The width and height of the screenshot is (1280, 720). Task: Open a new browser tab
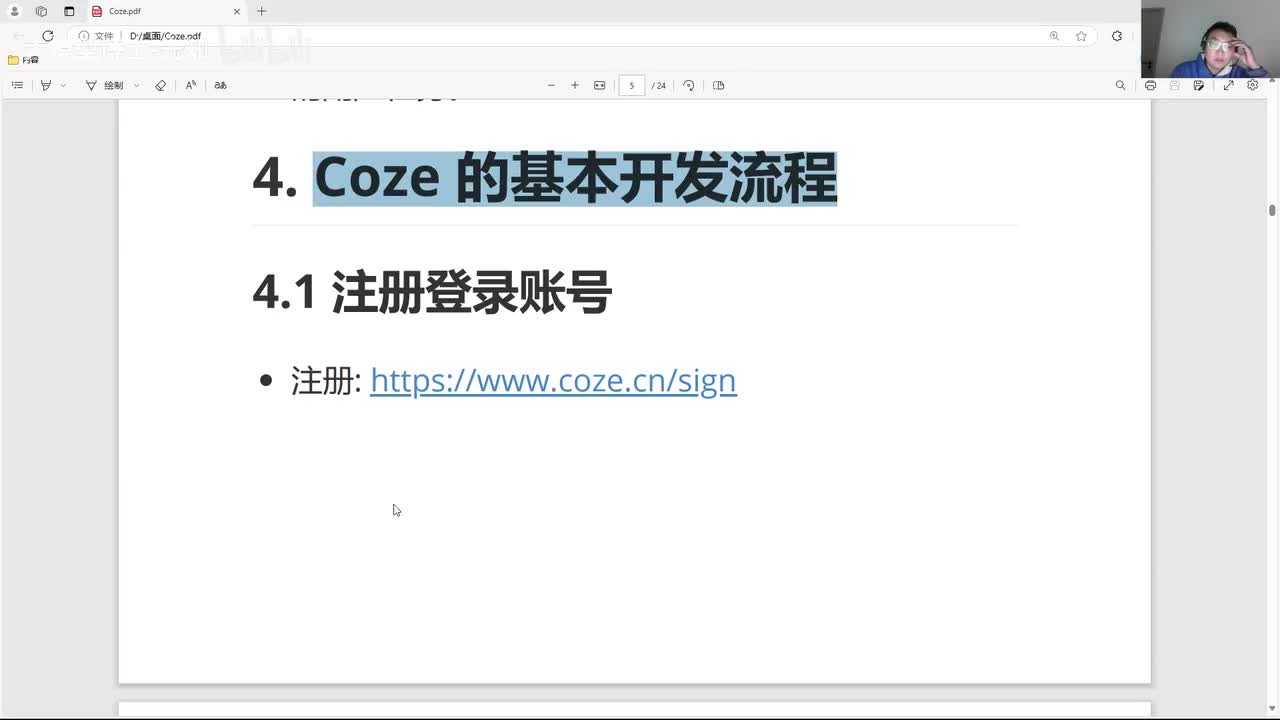262,11
